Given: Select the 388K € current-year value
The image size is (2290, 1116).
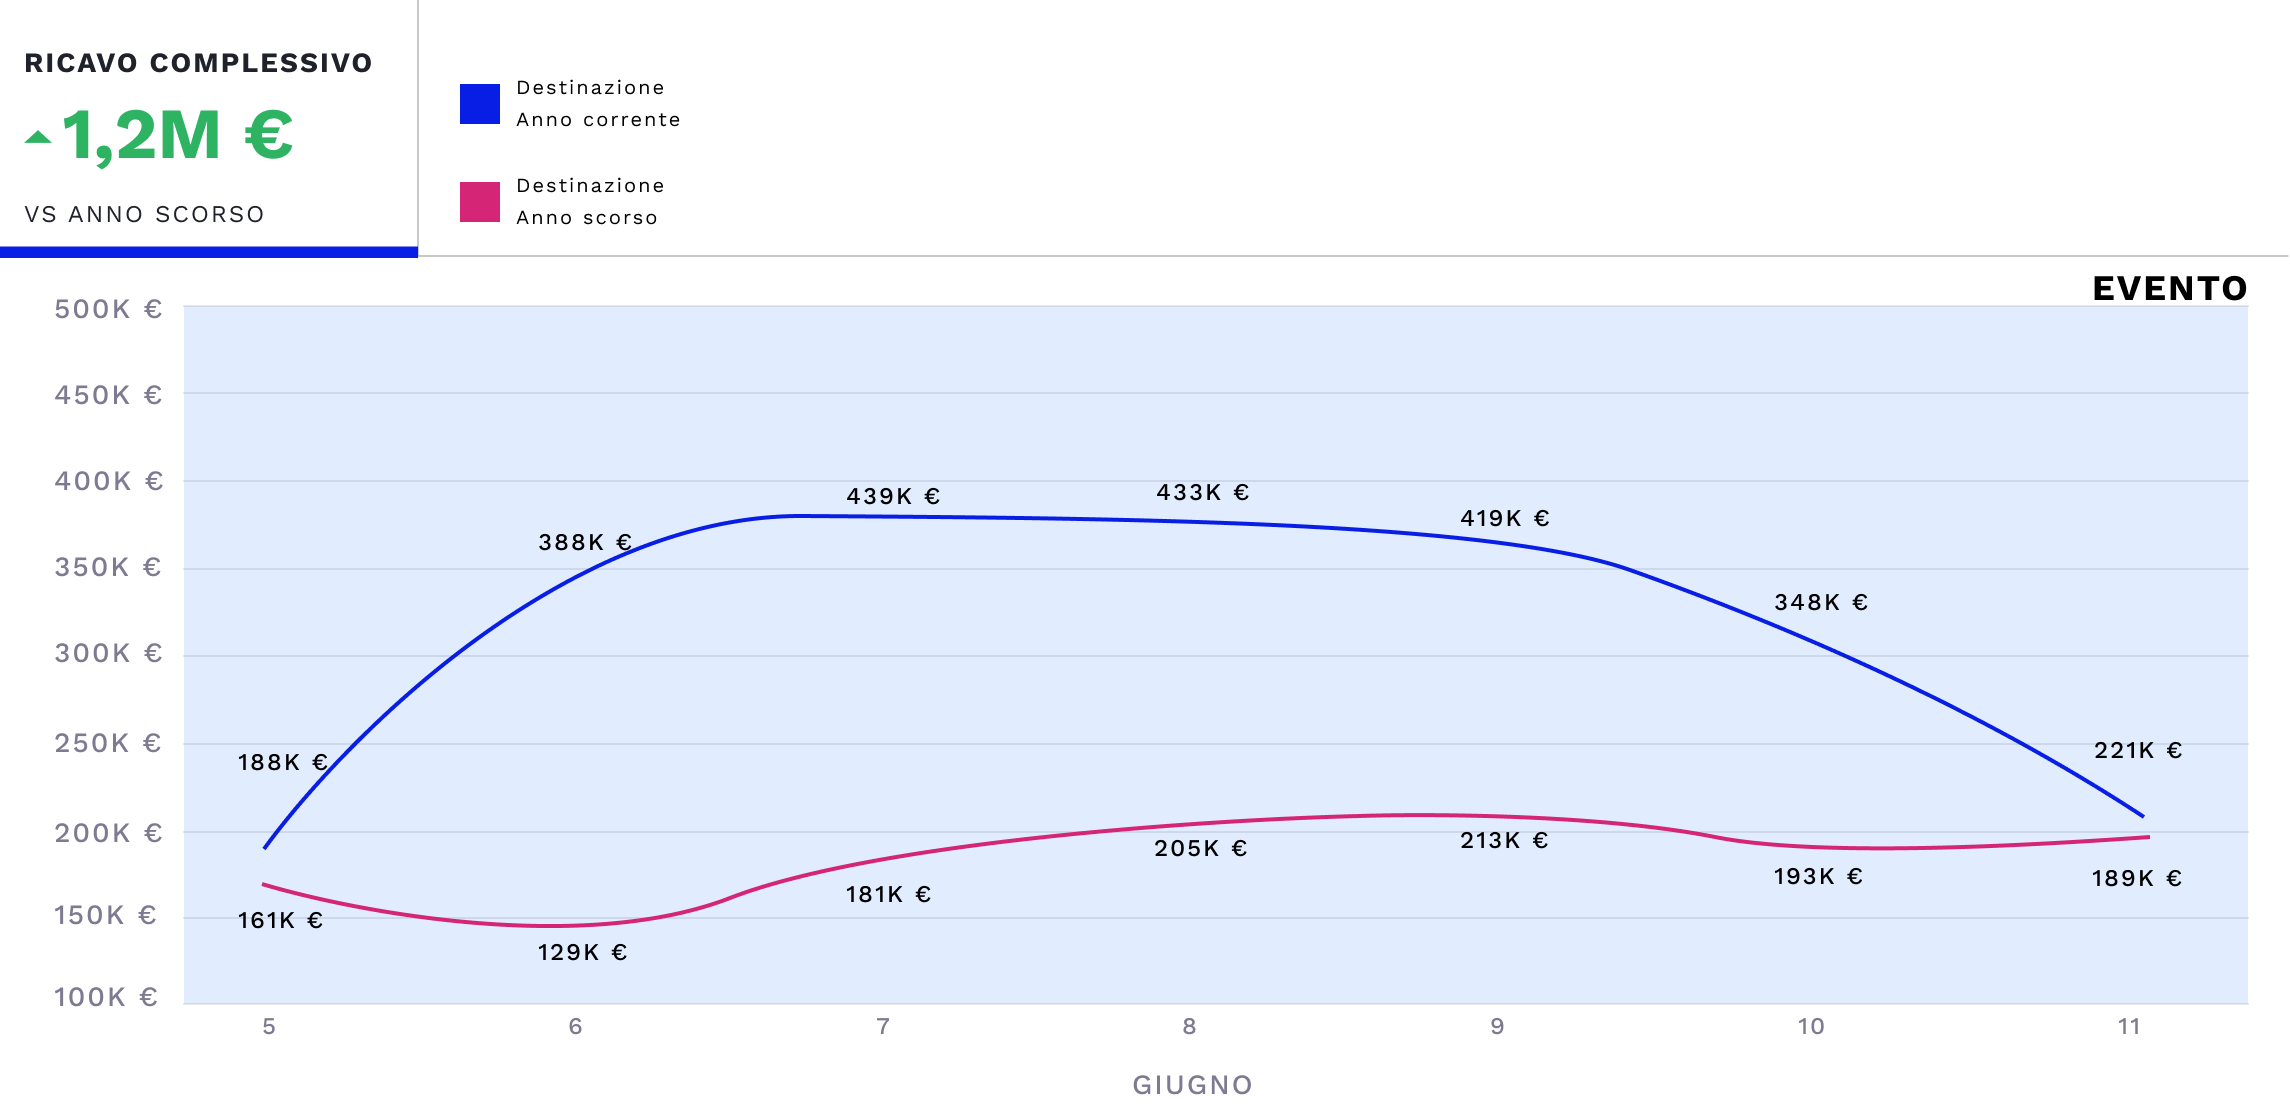Looking at the screenshot, I should (x=585, y=542).
